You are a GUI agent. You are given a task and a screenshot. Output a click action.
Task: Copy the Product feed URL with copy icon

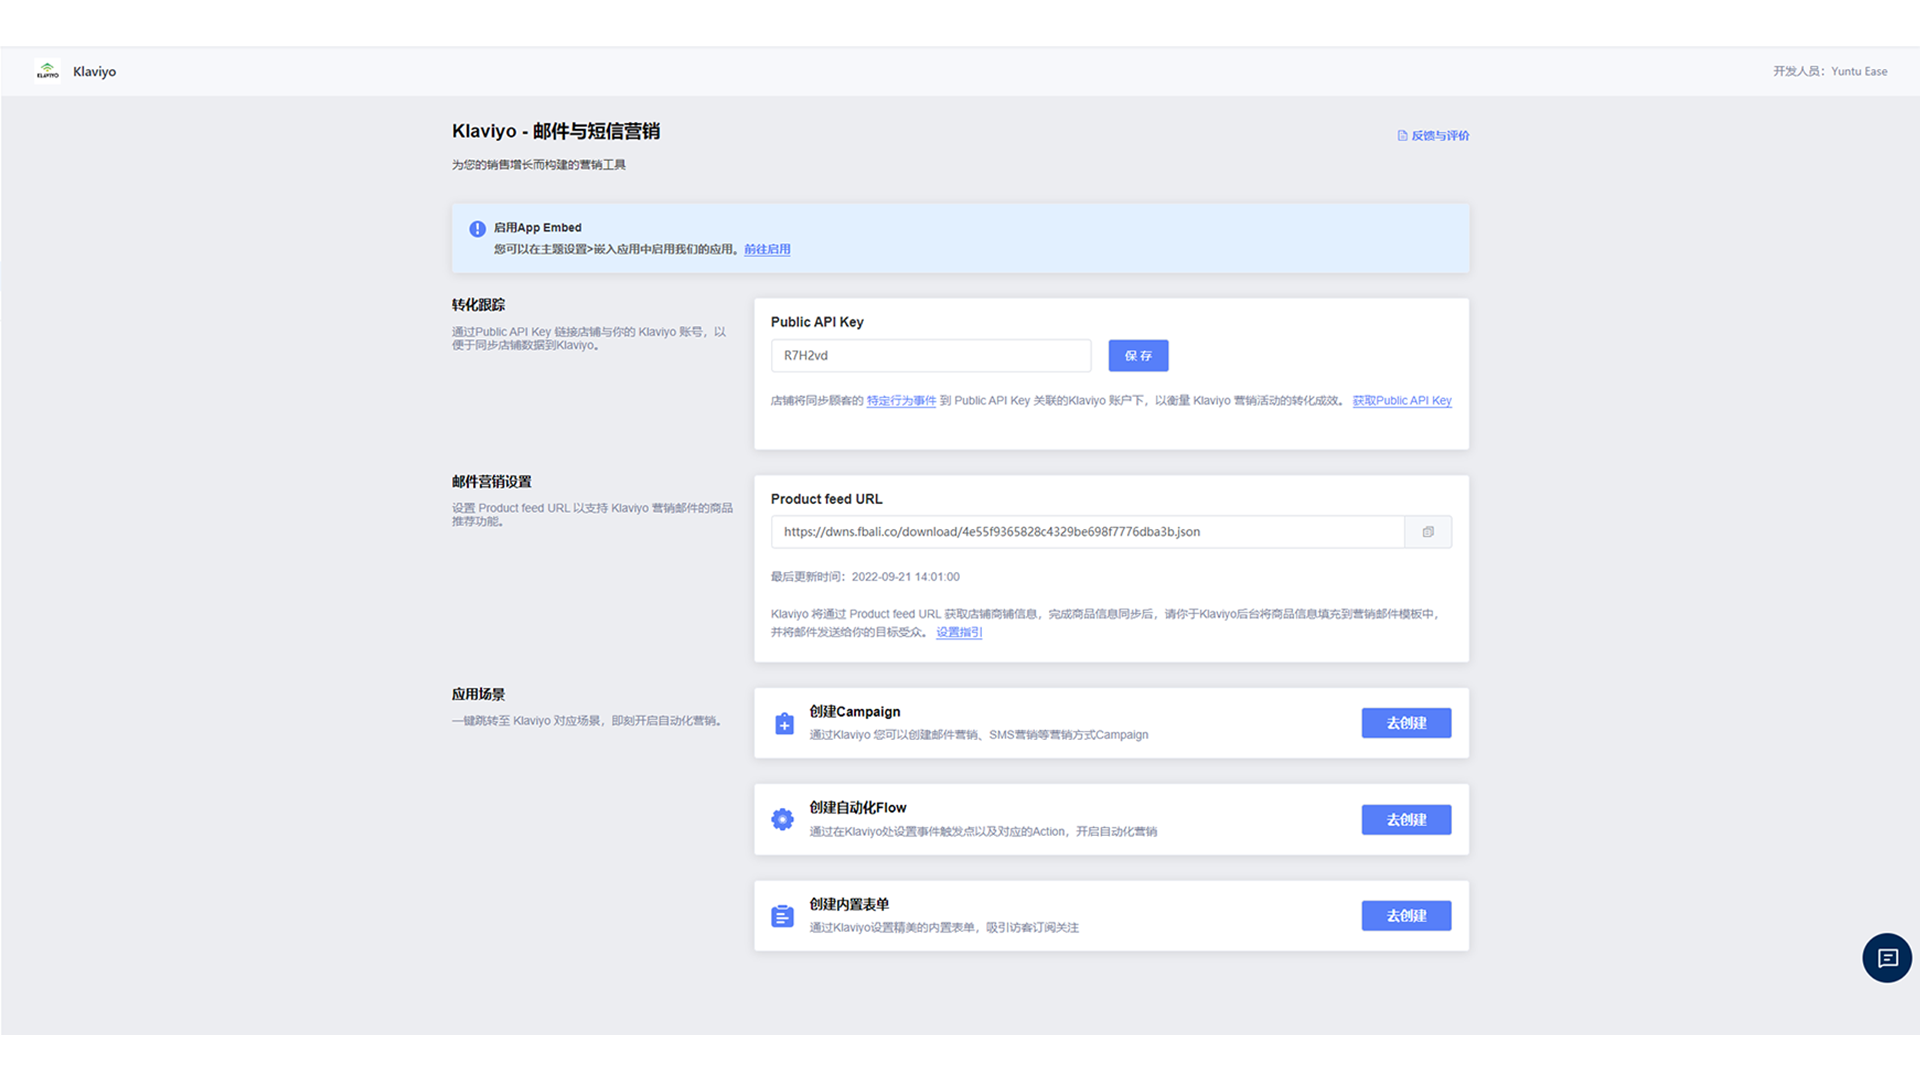1428,532
